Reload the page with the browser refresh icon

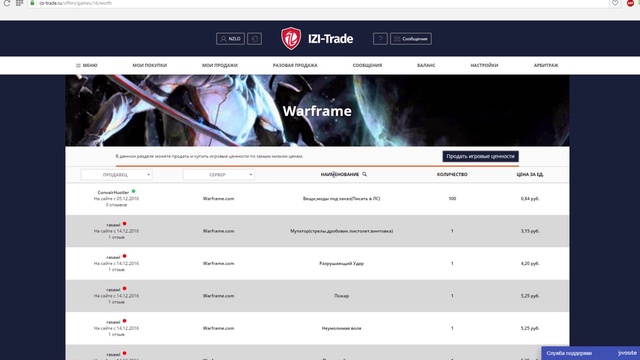(7, 3)
